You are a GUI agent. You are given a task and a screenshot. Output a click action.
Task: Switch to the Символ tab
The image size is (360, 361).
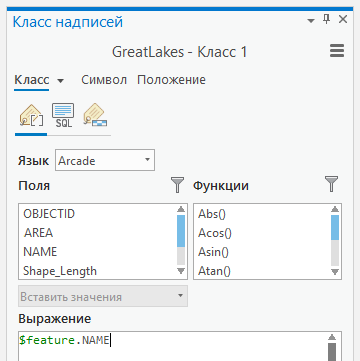pyautogui.click(x=104, y=80)
